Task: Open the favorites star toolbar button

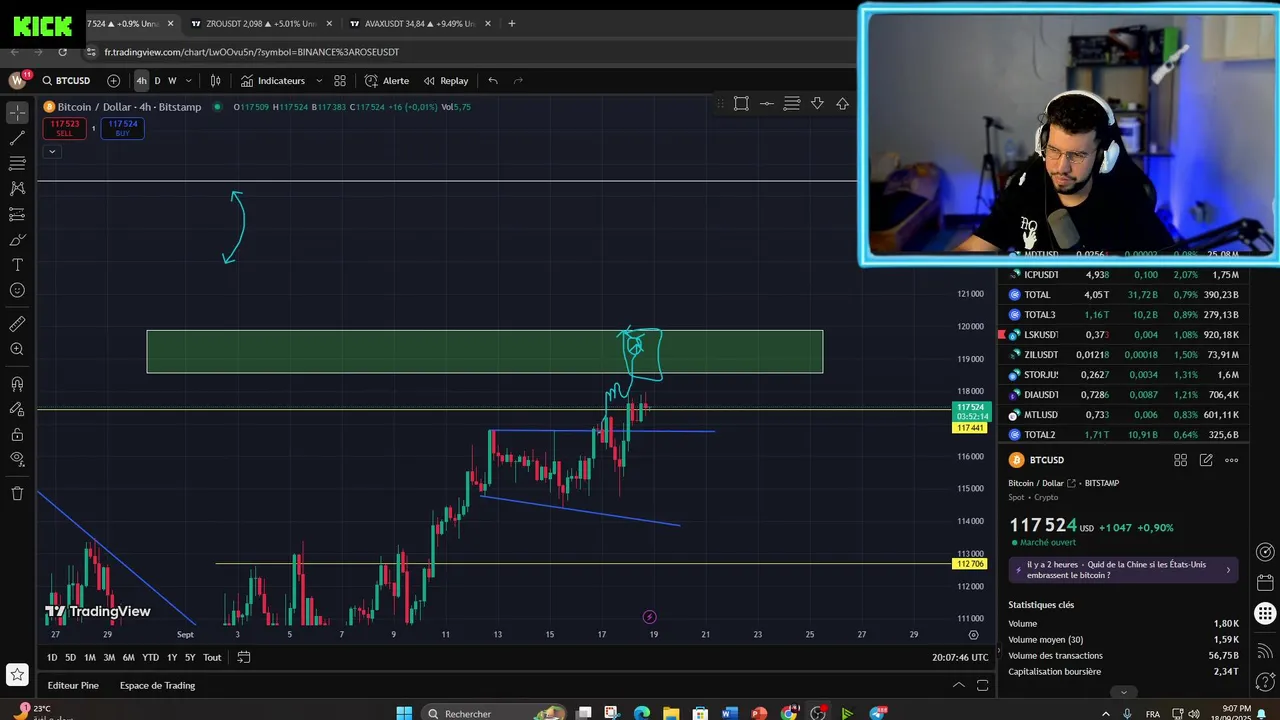Action: pos(17,675)
